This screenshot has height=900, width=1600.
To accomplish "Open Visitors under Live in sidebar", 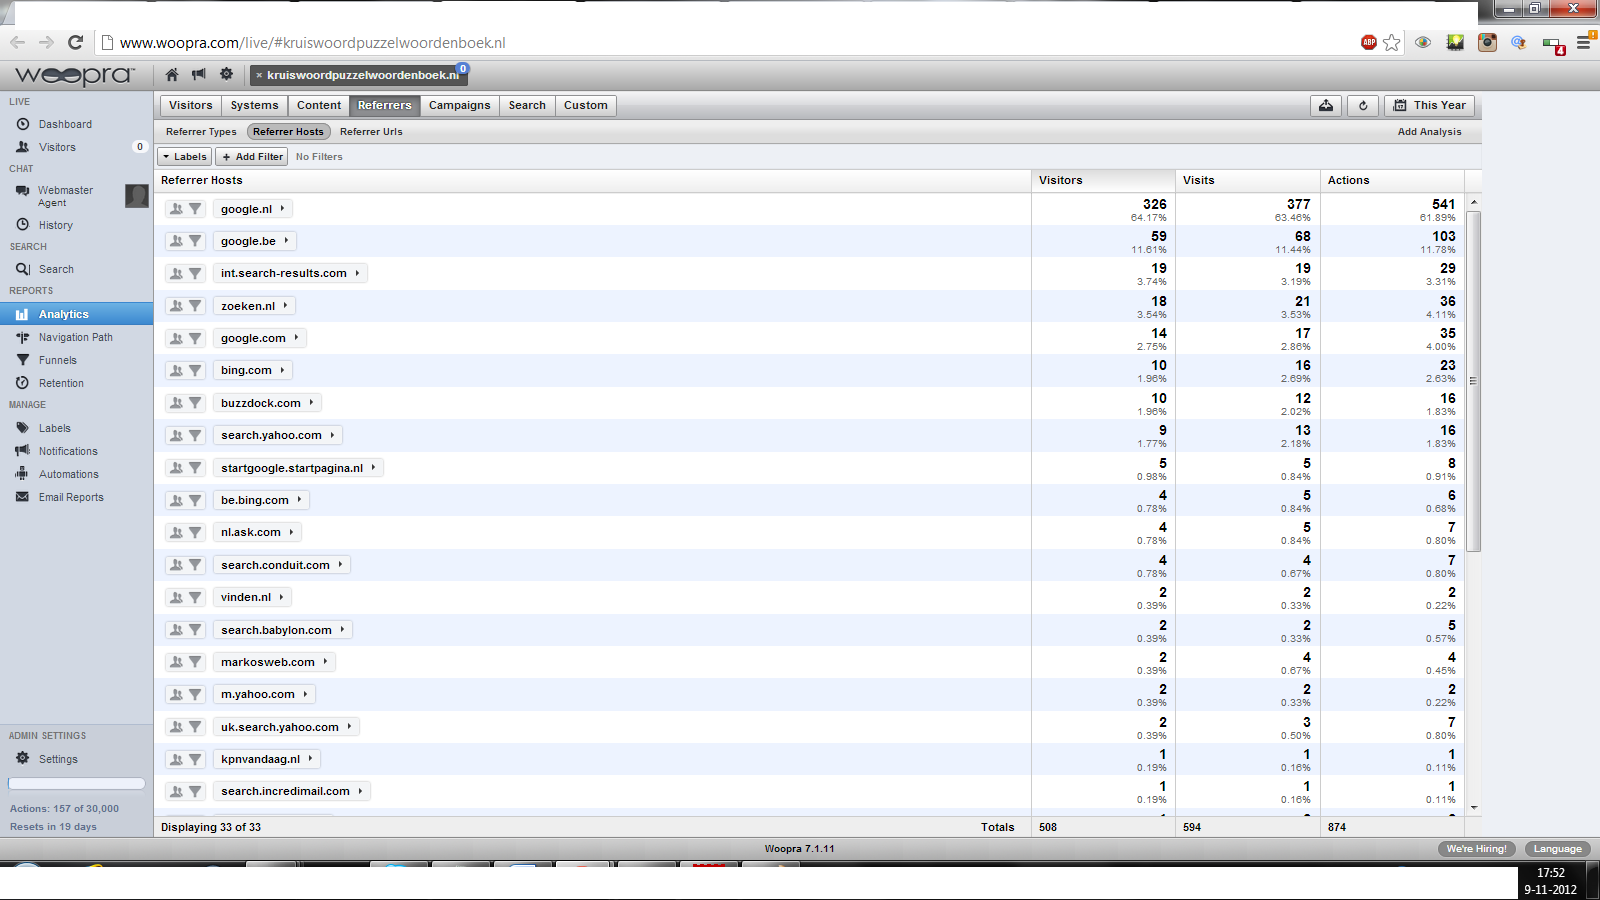I will point(57,147).
